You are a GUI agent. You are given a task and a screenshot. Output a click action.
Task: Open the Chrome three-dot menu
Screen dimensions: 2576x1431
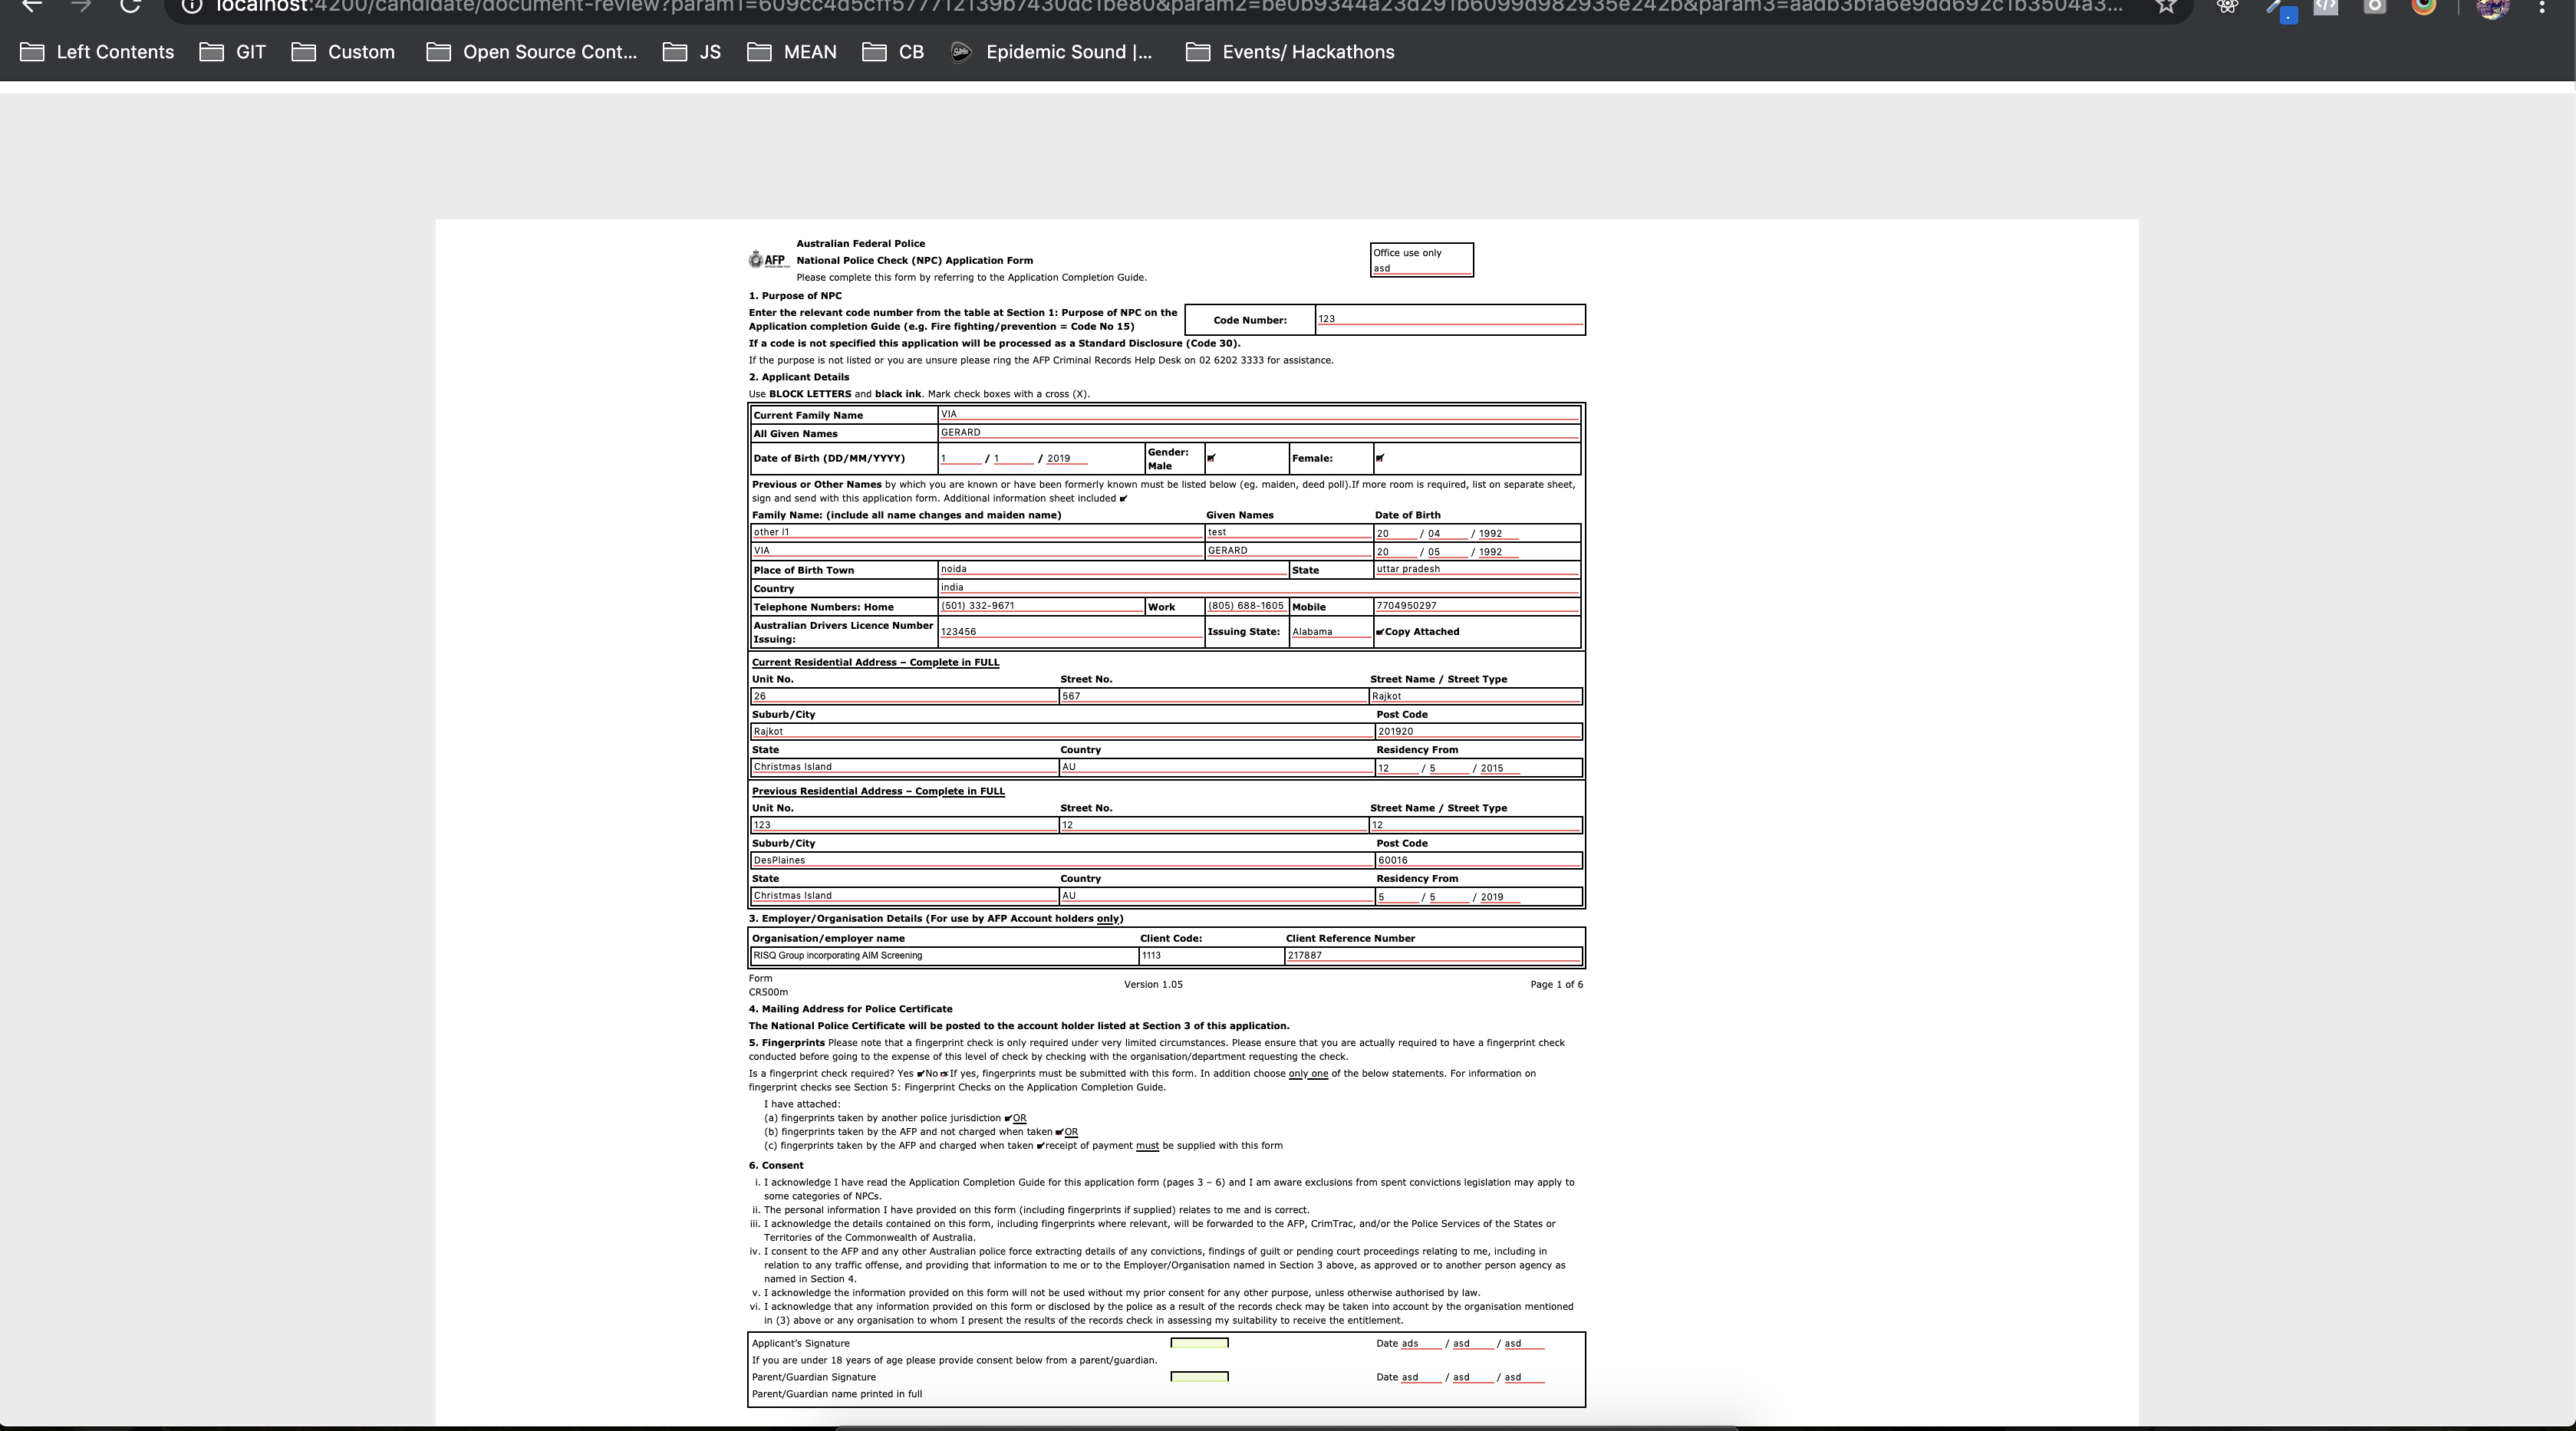click(2542, 5)
